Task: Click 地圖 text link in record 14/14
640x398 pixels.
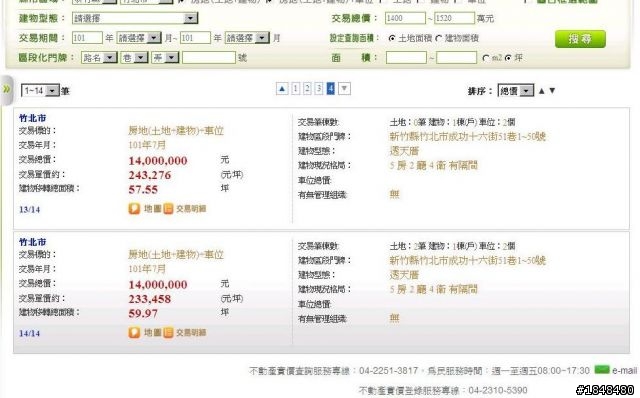Action: point(153,333)
